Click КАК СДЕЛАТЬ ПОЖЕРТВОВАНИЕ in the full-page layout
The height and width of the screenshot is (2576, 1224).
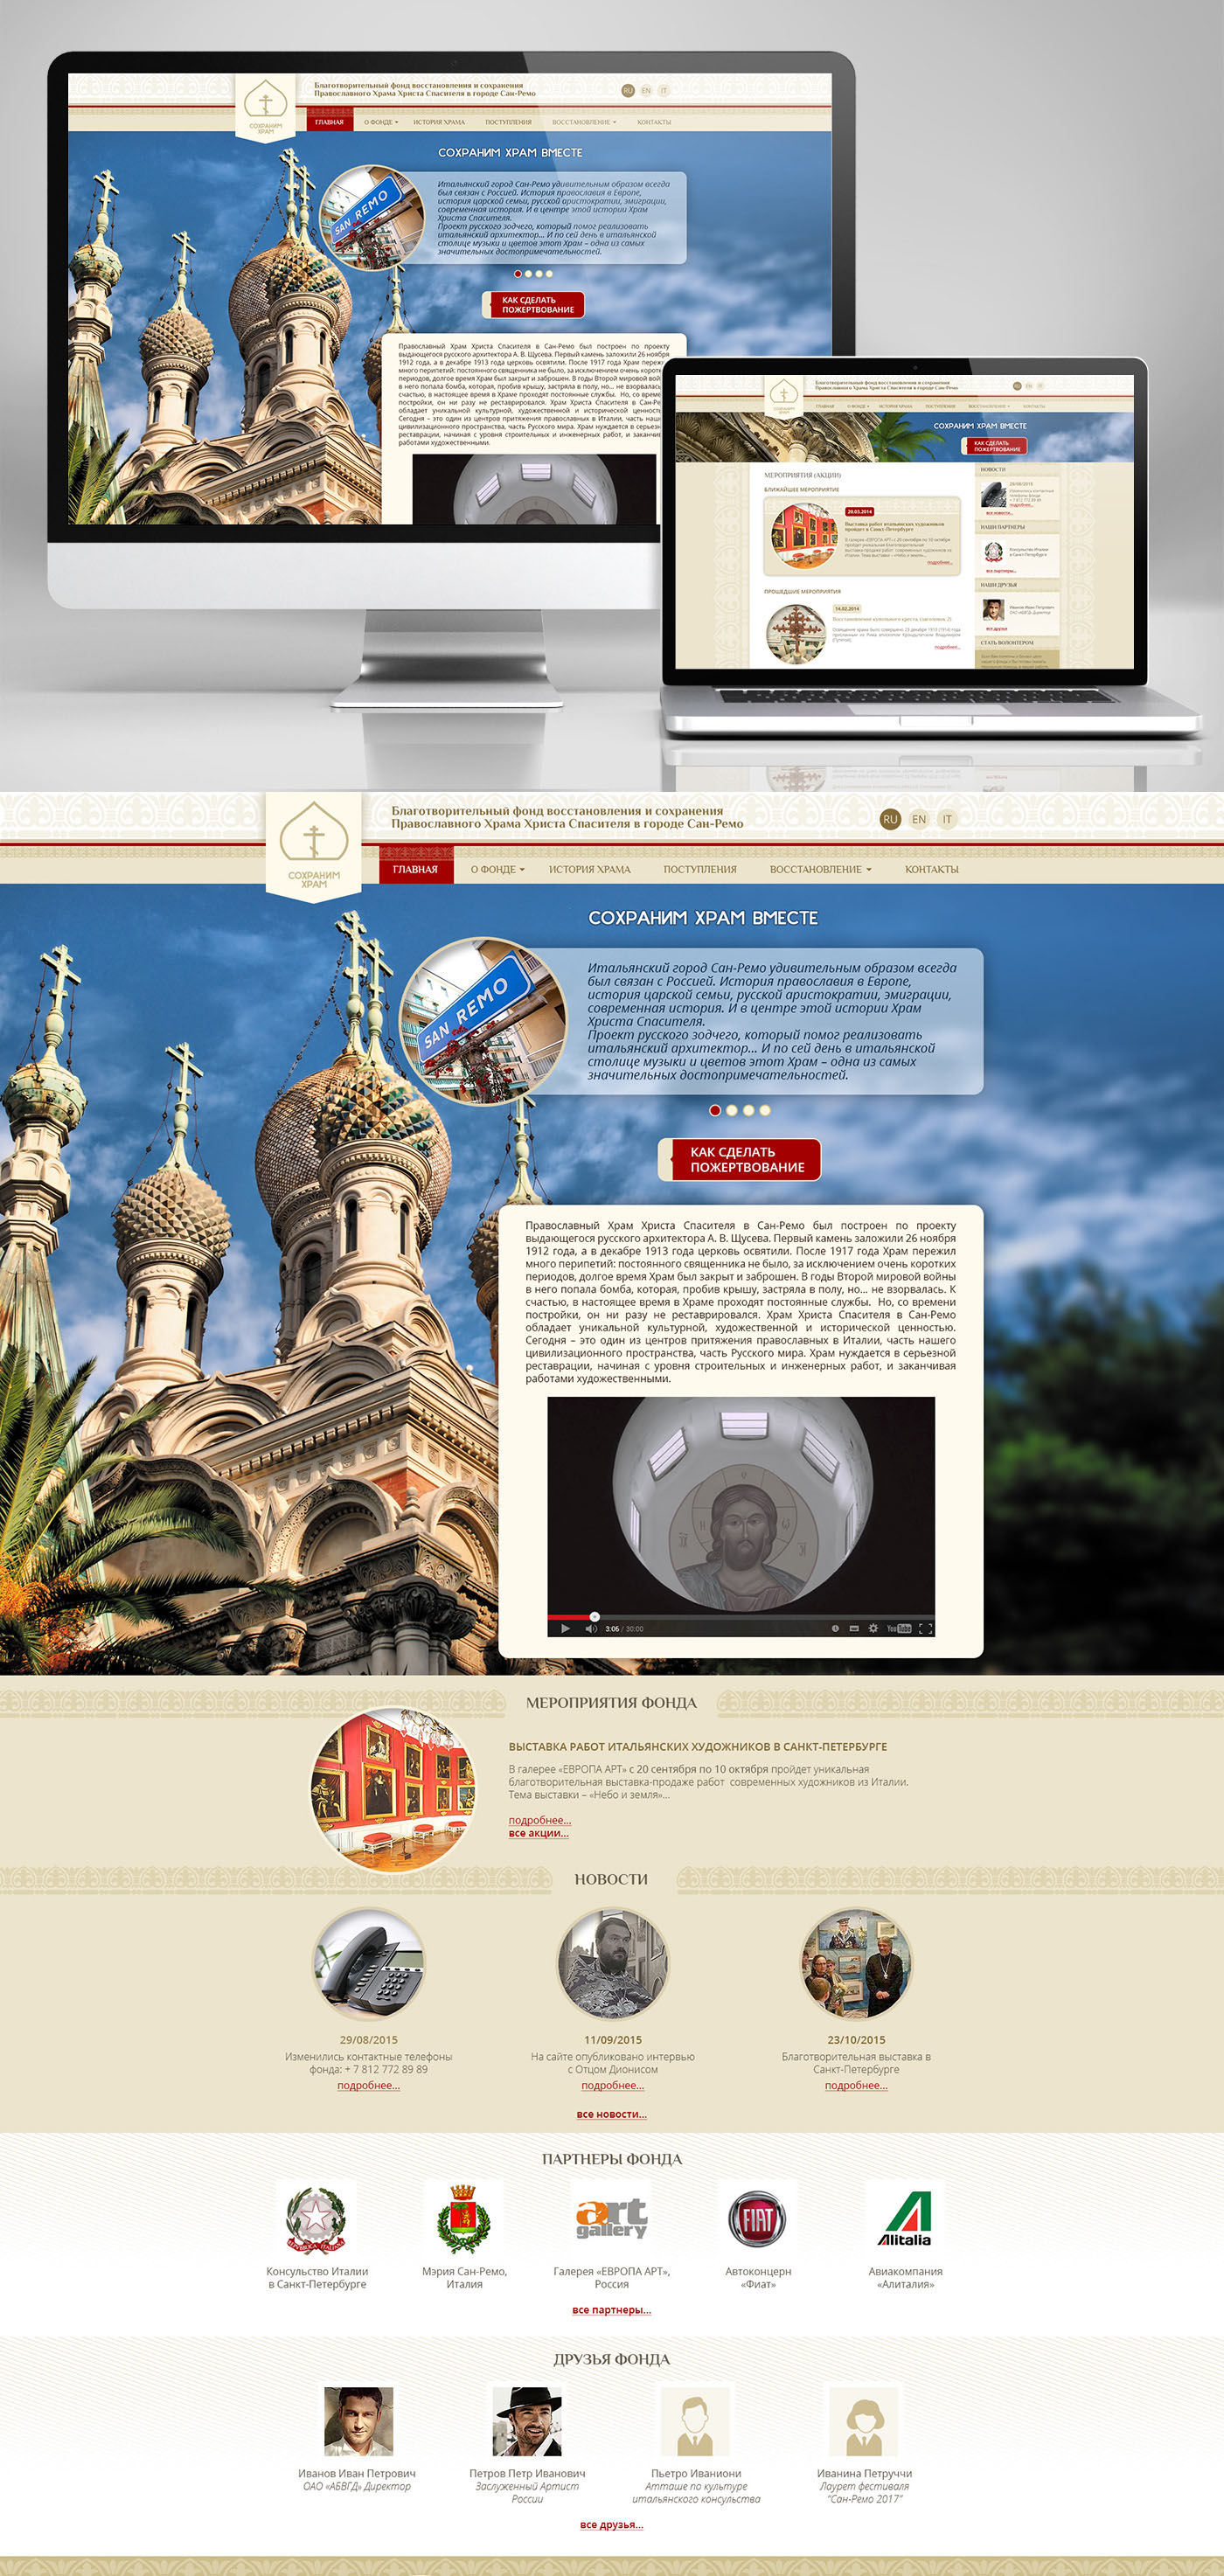(x=740, y=1159)
